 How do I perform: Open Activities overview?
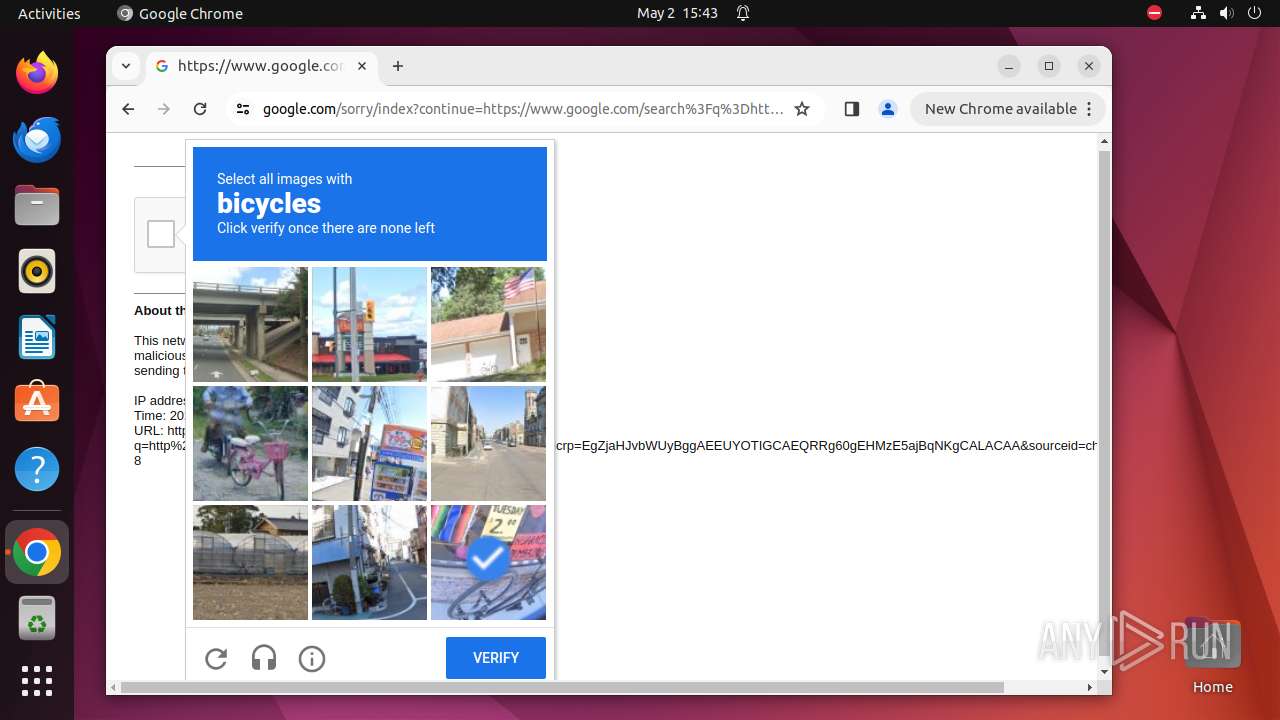tap(49, 13)
